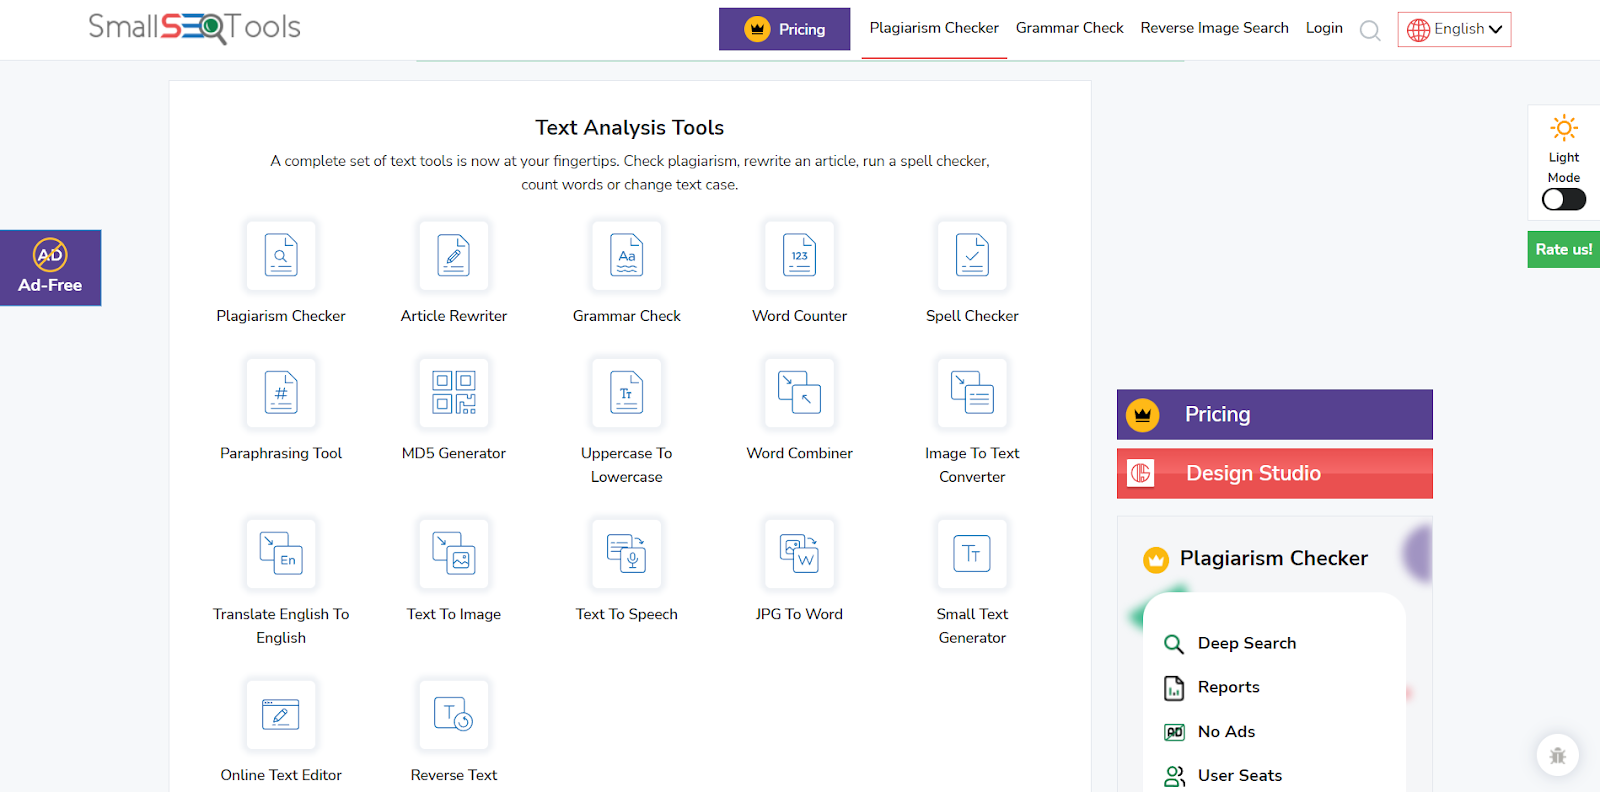Open the Small Text Generator icon
Viewport: 1600px width, 792px height.
click(x=972, y=554)
